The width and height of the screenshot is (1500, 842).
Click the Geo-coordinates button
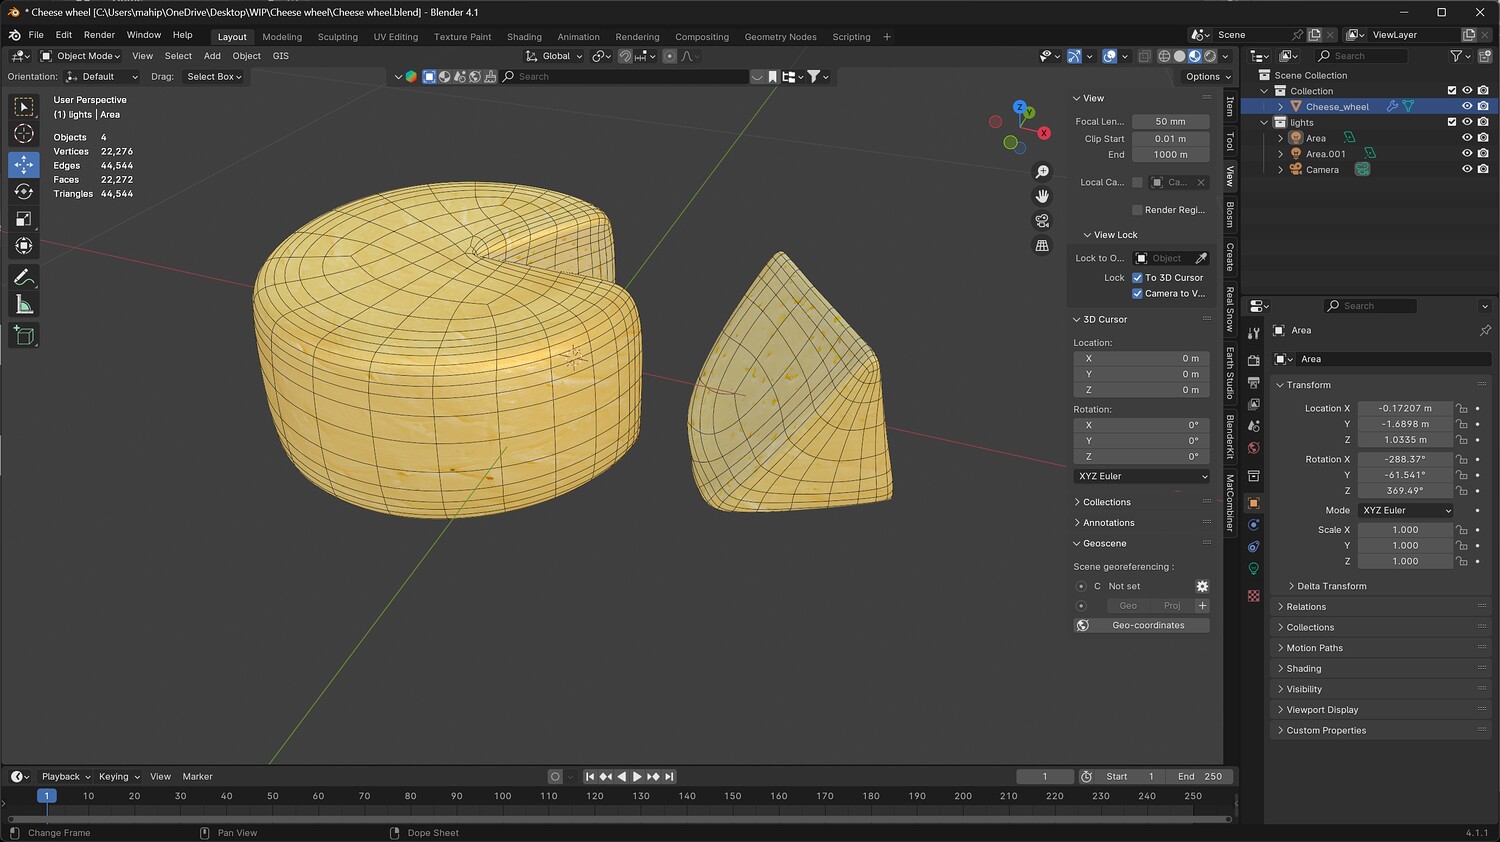click(1147, 626)
